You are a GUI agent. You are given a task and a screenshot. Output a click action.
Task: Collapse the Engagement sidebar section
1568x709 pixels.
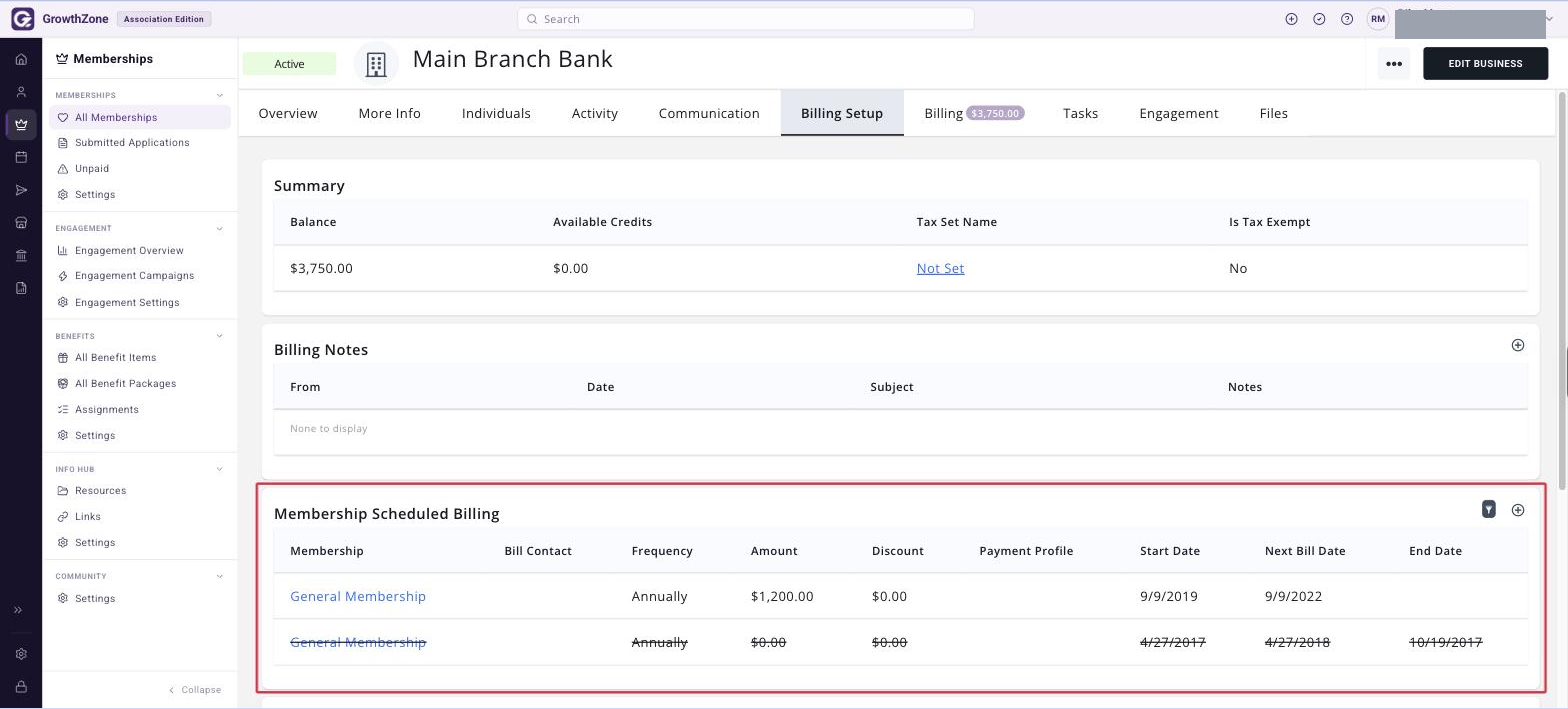[220, 228]
